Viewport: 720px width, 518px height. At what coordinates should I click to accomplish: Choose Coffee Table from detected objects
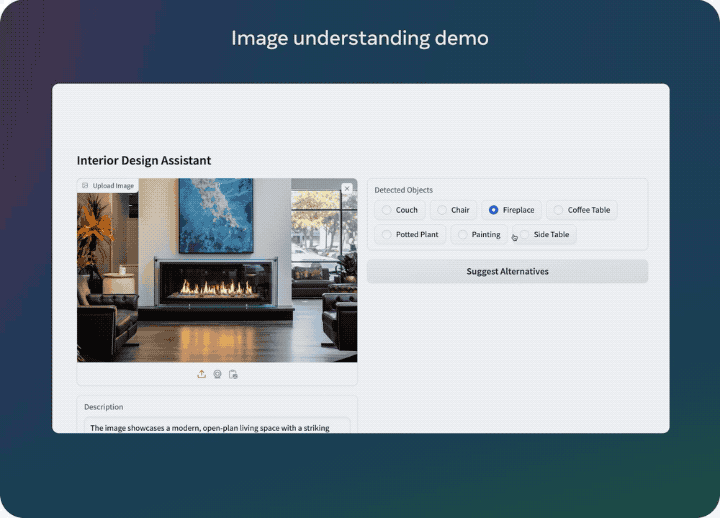(558, 210)
